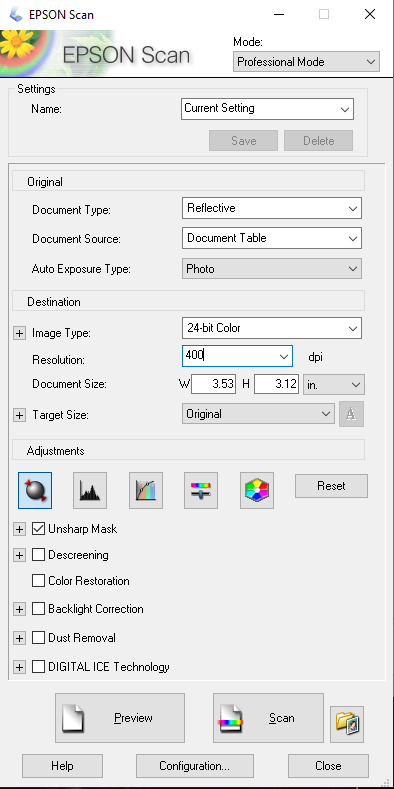Open the settings Name dropdown
Screen dimensions: 394x789
click(267, 108)
